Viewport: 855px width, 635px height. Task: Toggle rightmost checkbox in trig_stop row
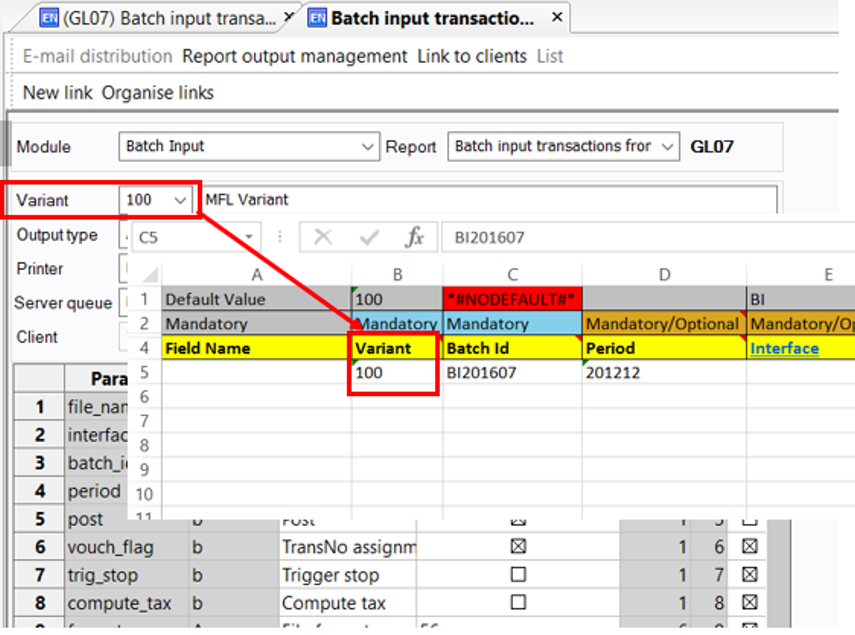pyautogui.click(x=749, y=575)
